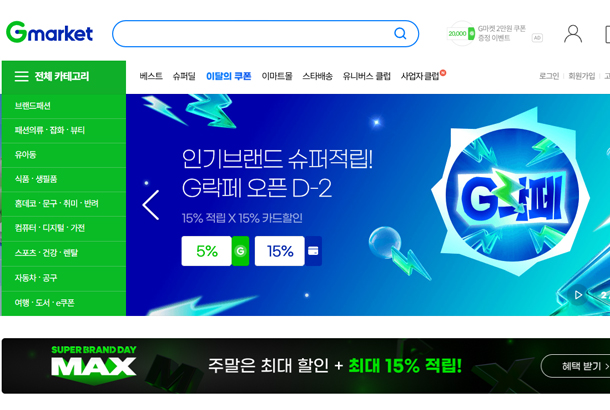This screenshot has height=410, width=610.
Task: Click the card discount badge icon
Action: click(313, 251)
